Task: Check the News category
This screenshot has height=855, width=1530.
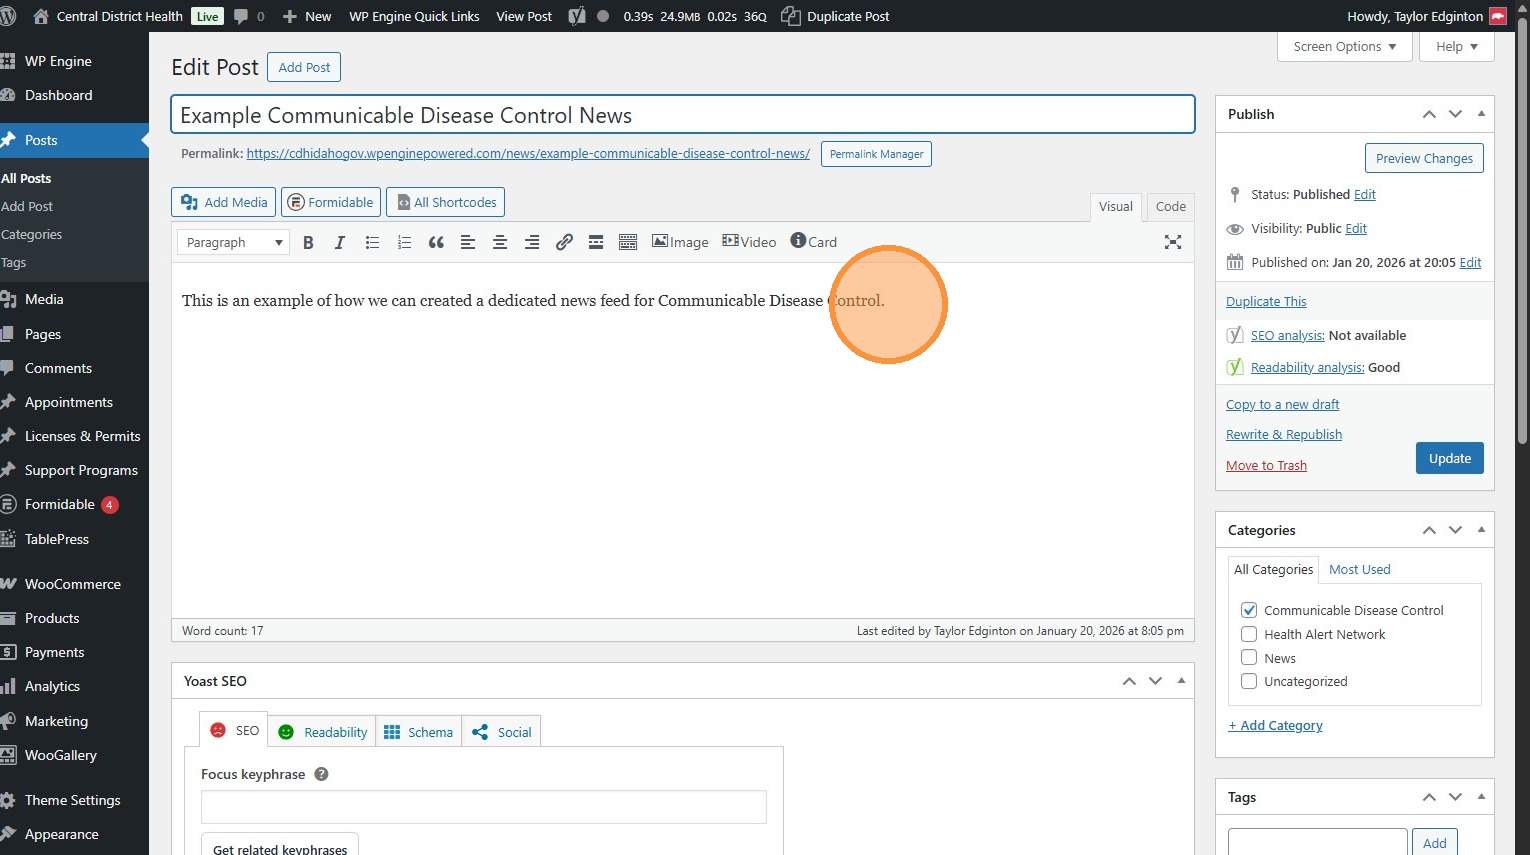Action: pyautogui.click(x=1249, y=658)
